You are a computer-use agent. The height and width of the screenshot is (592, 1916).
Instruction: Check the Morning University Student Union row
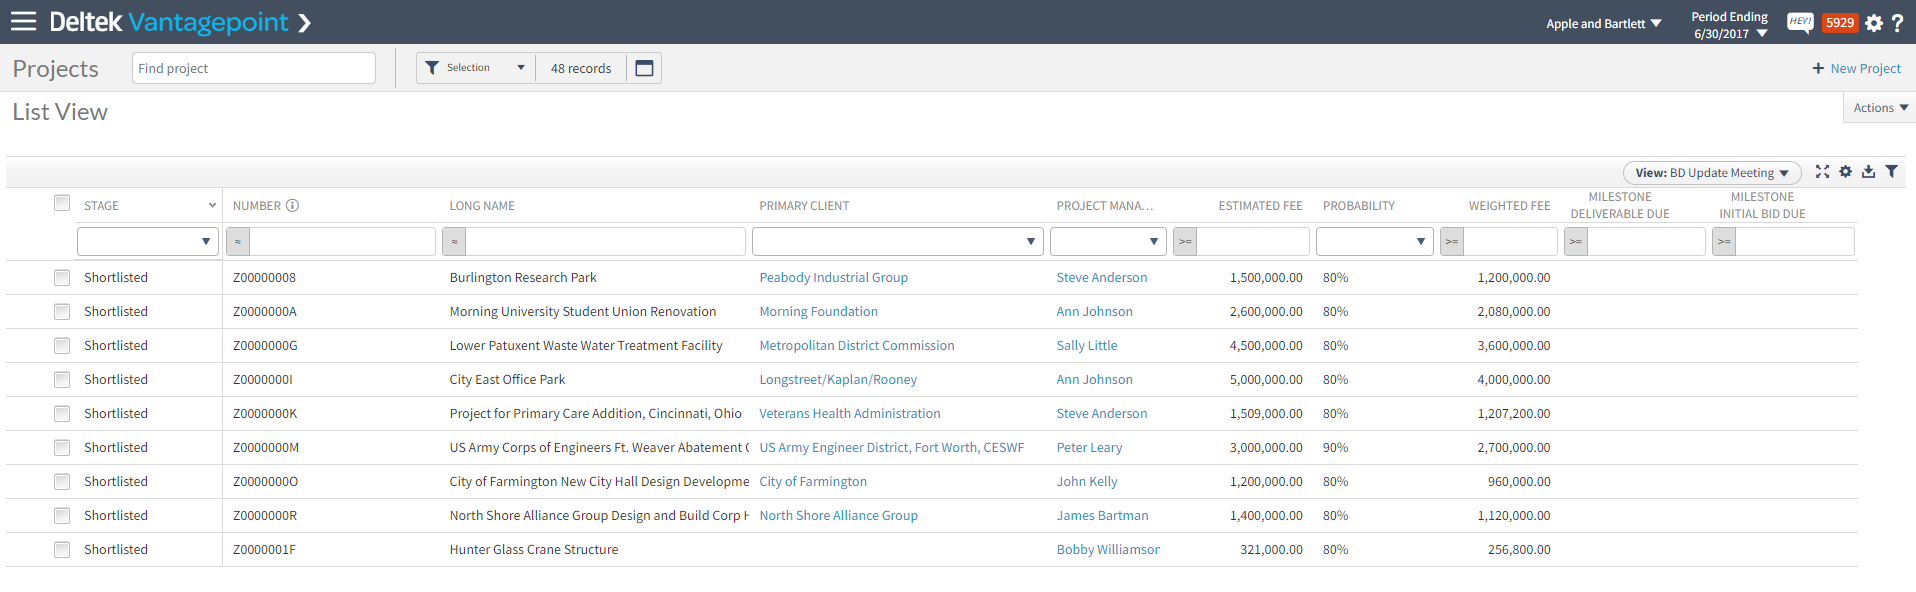pyautogui.click(x=62, y=311)
